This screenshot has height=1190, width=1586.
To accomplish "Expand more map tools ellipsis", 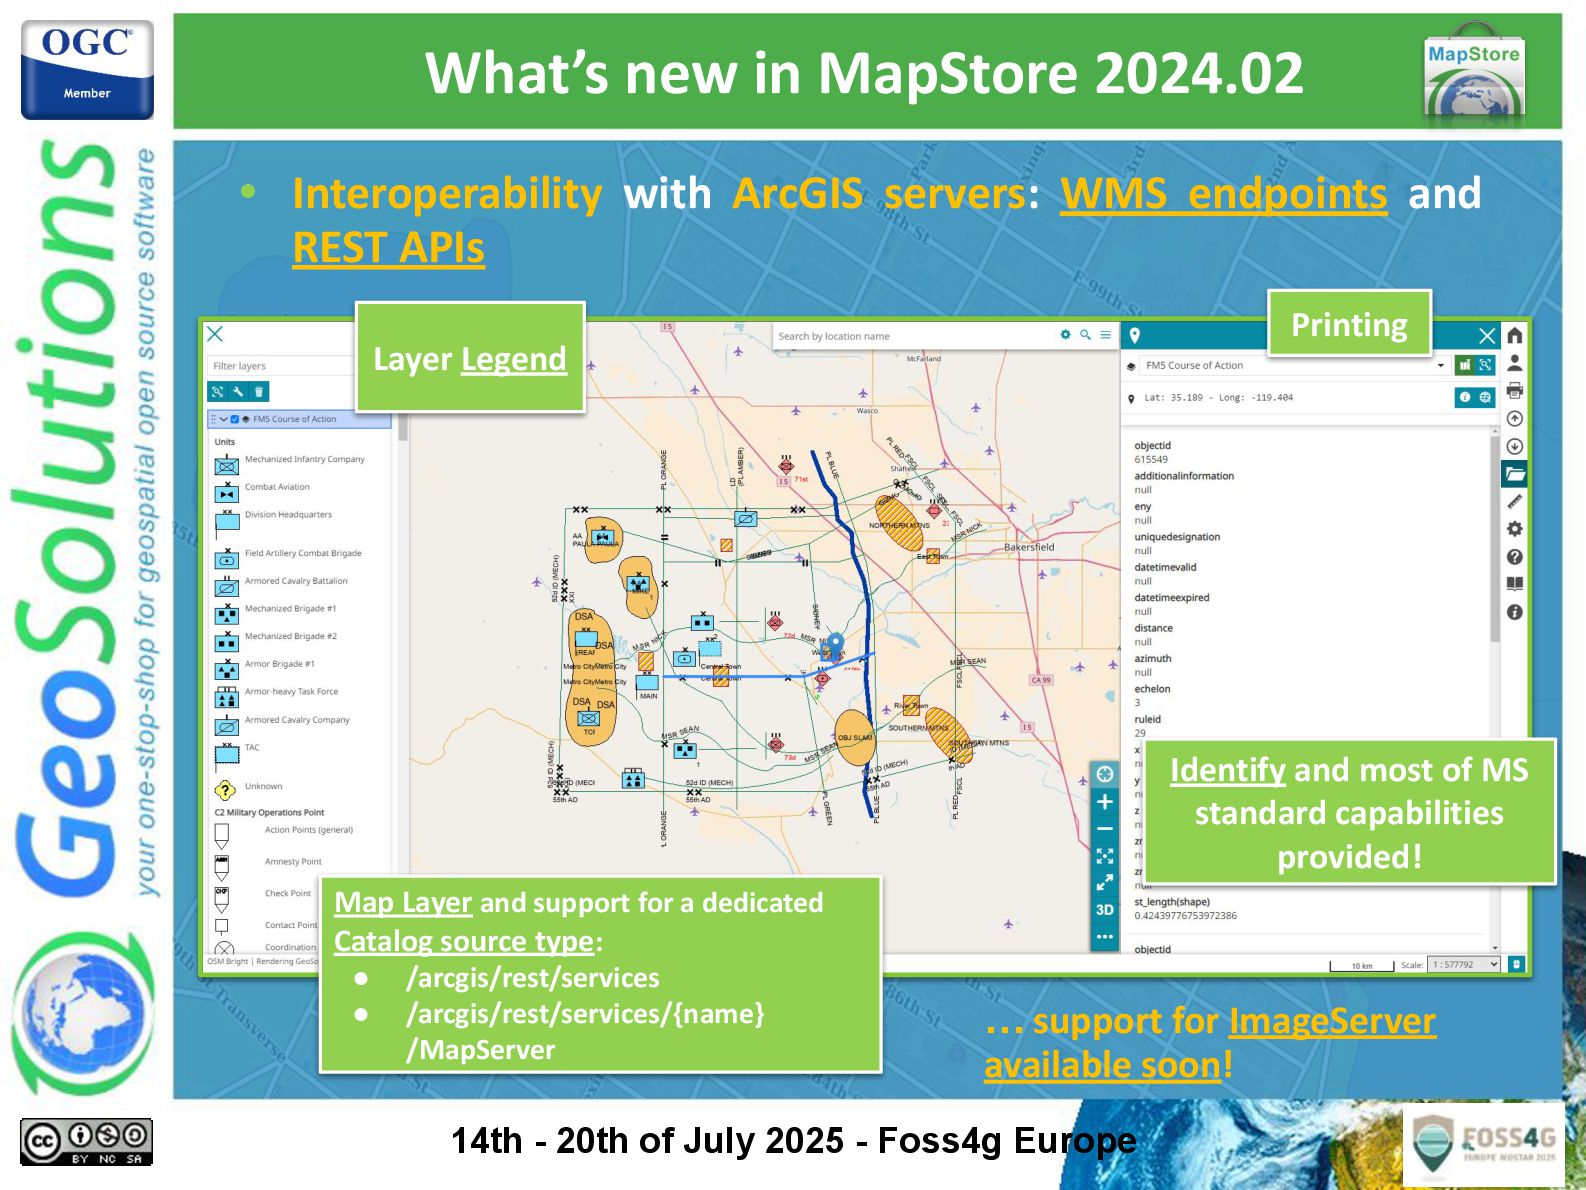I will [x=1105, y=937].
